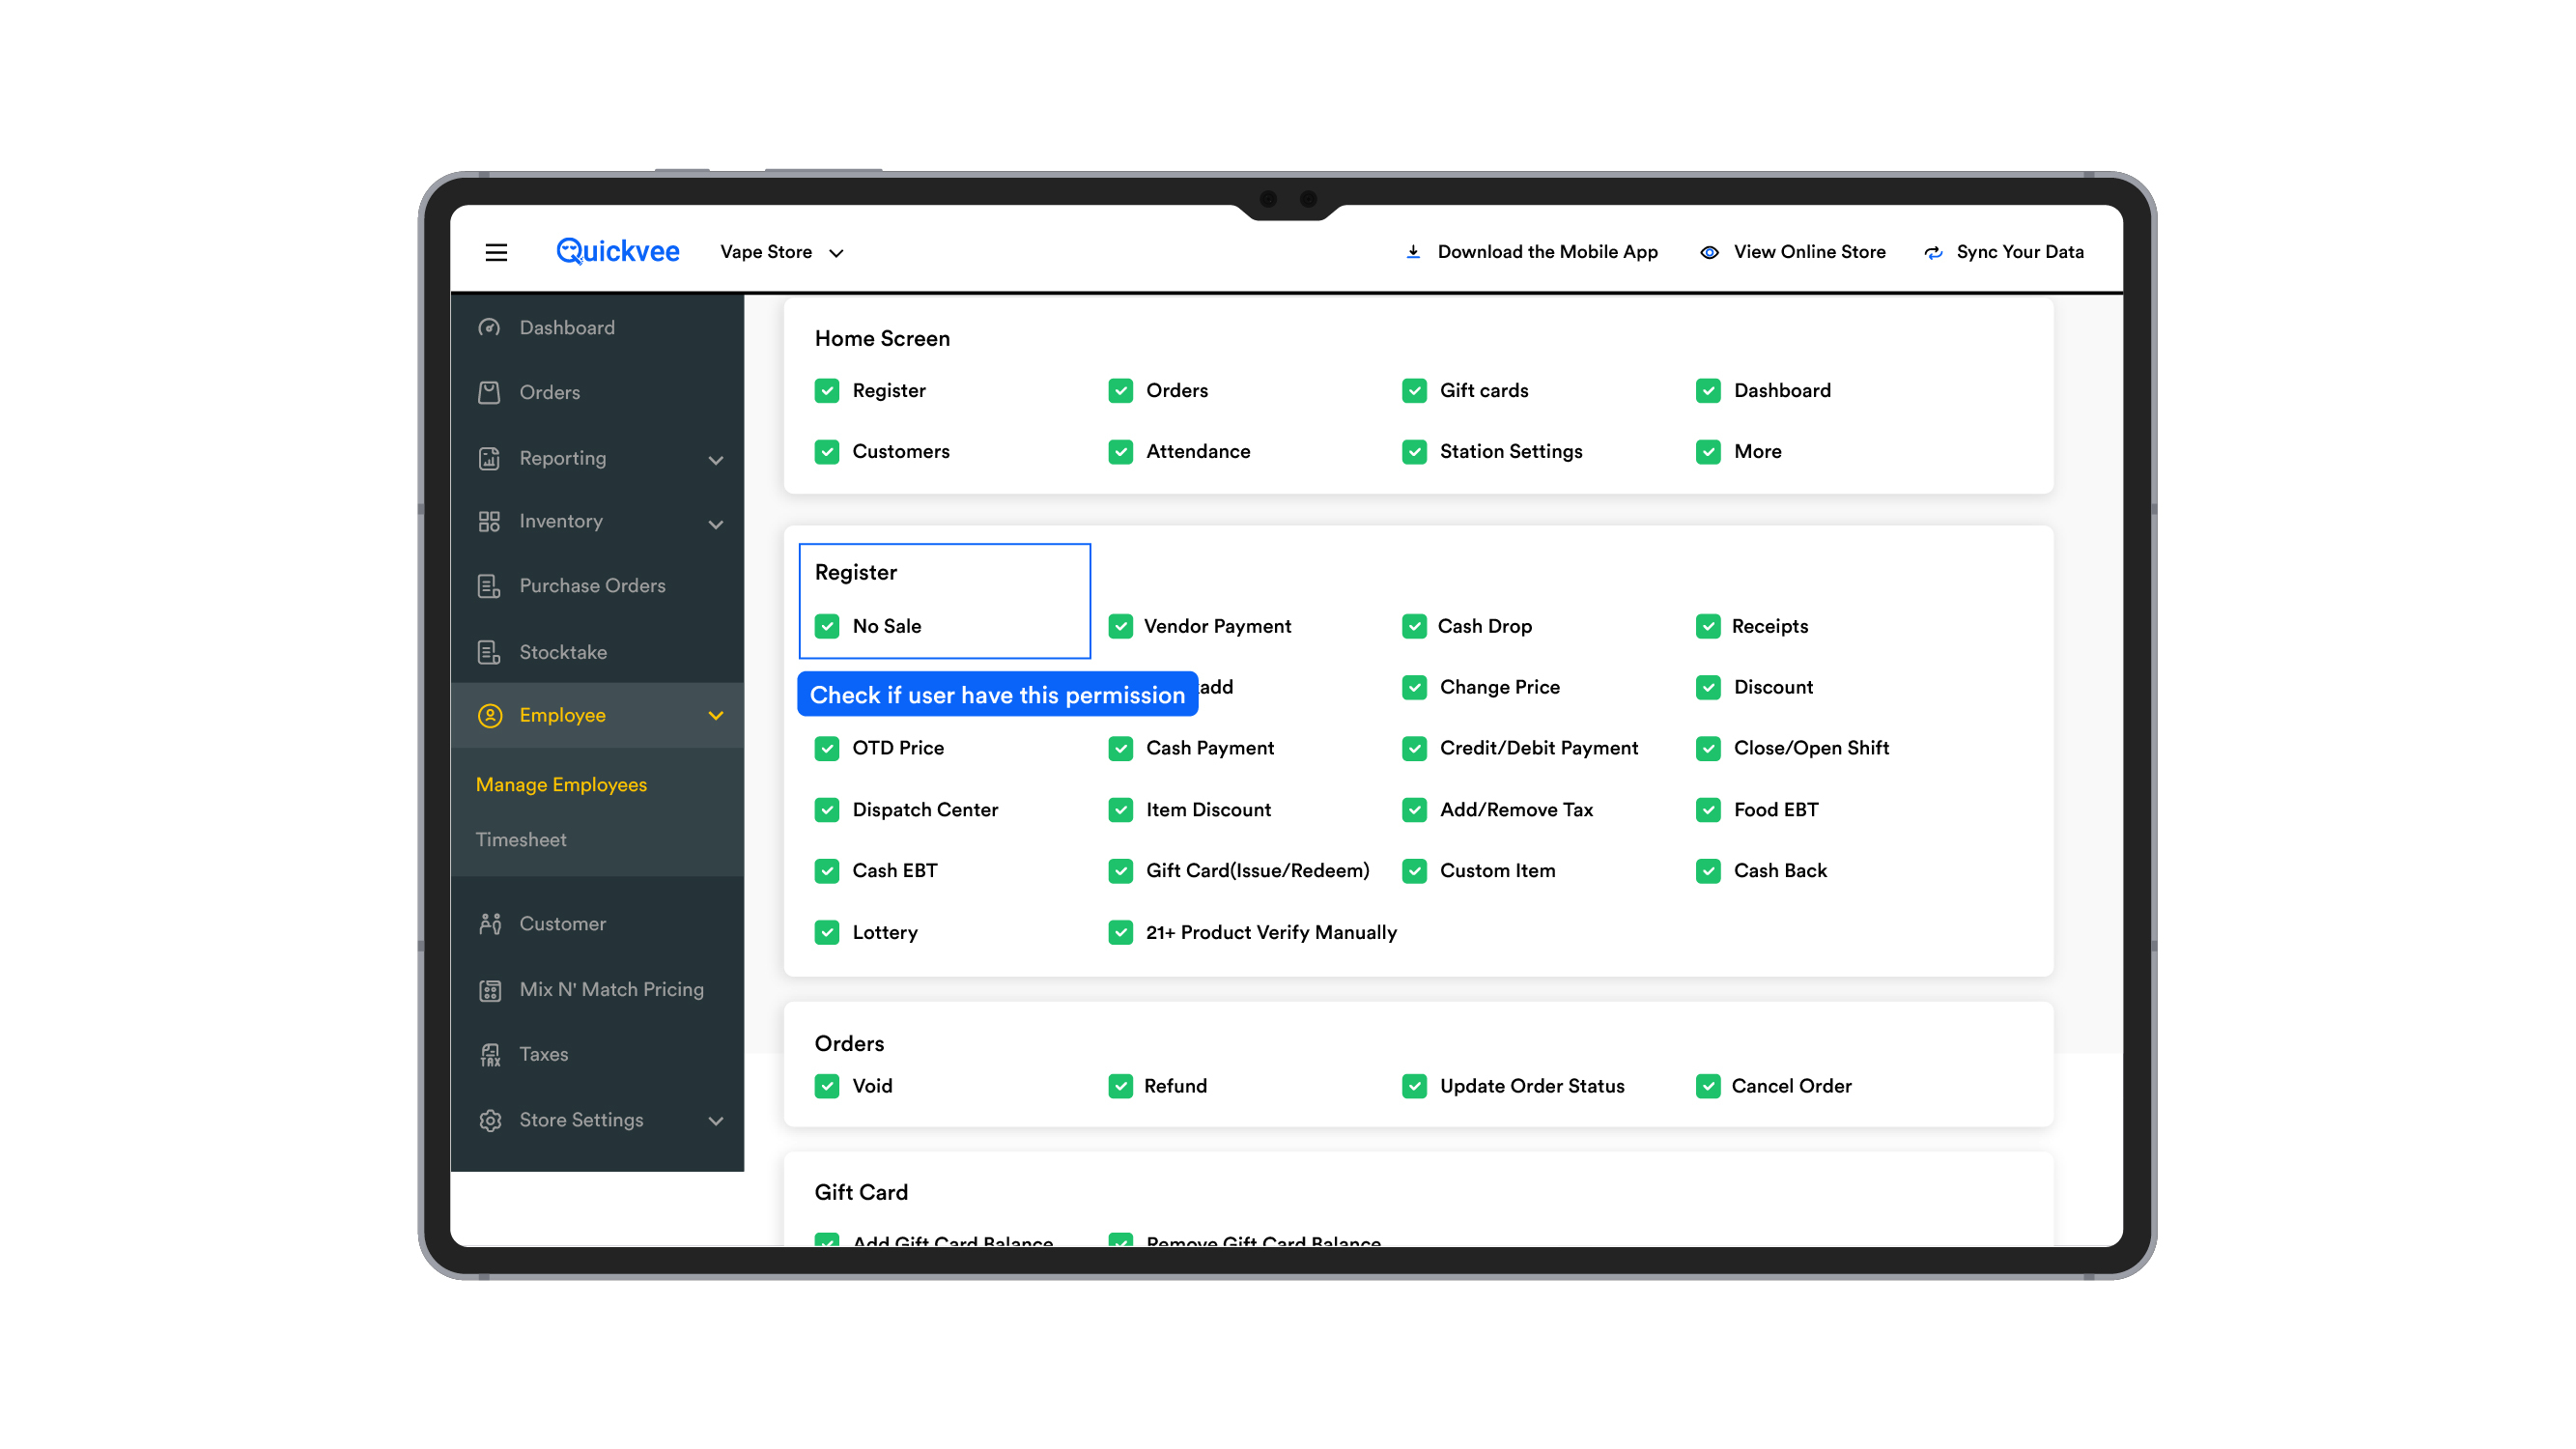Click the Stocktake icon in sidebar
Image resolution: width=2576 pixels, height=1449 pixels.
coord(489,652)
